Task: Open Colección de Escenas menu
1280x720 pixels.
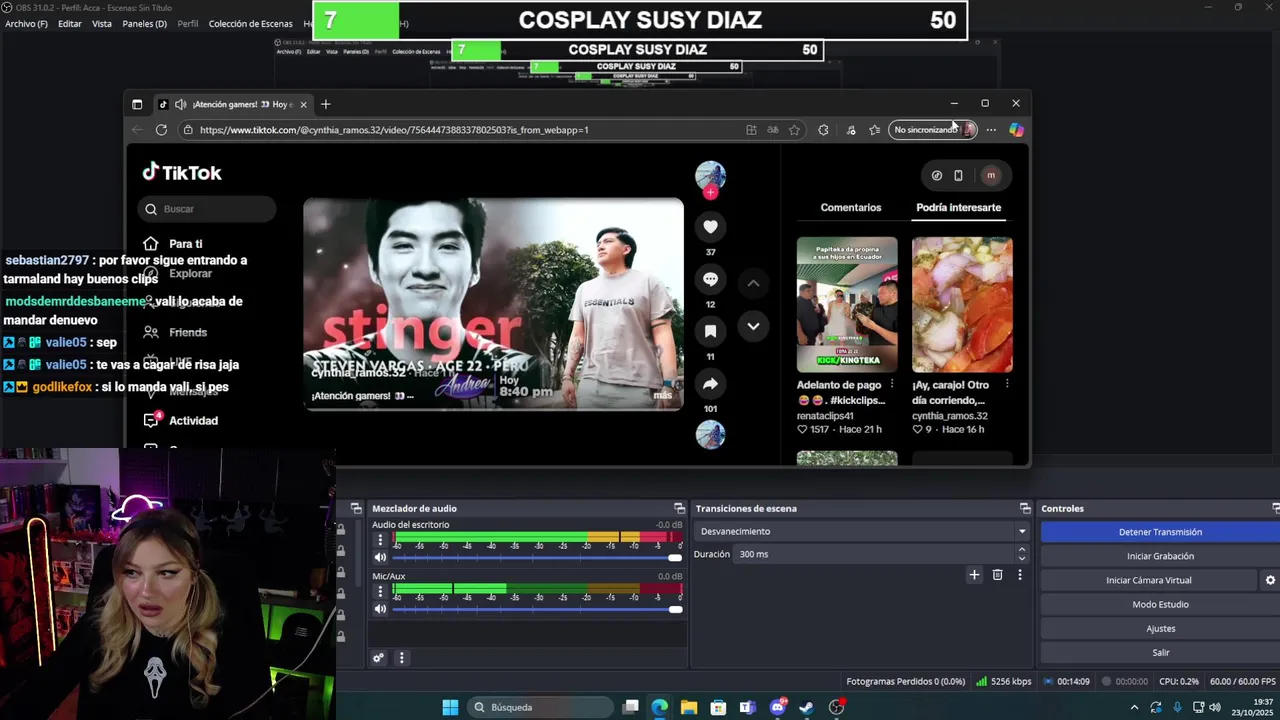Action: pos(251,24)
